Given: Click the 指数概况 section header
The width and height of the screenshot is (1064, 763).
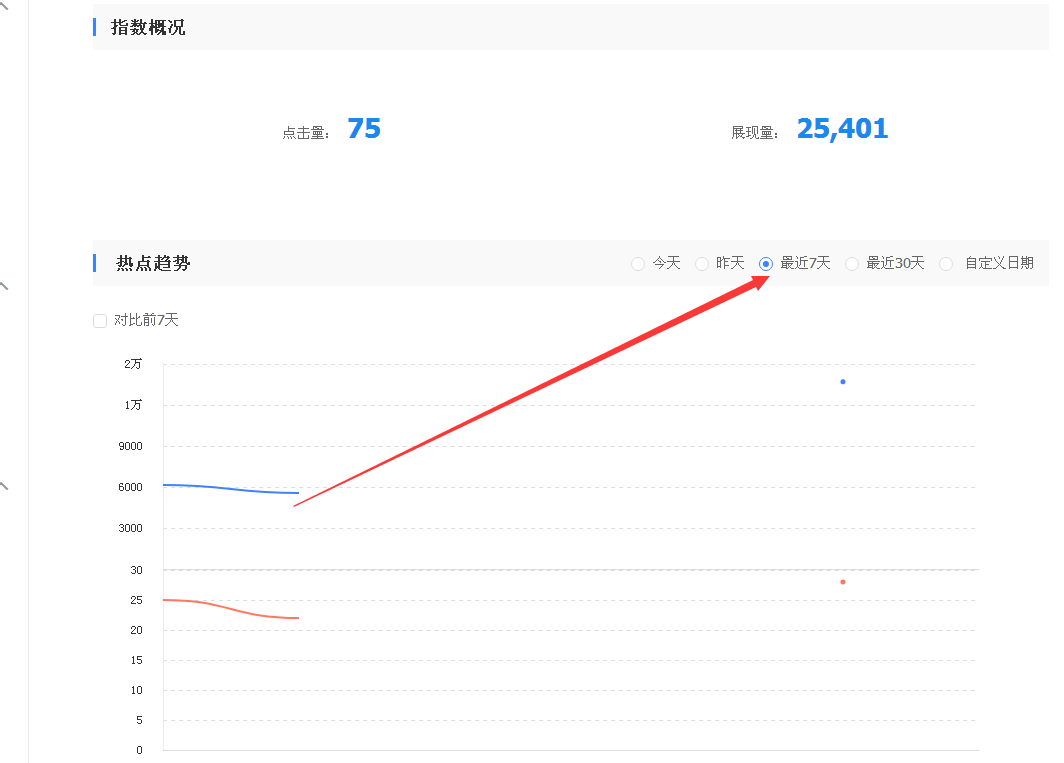Looking at the screenshot, I should point(148,28).
